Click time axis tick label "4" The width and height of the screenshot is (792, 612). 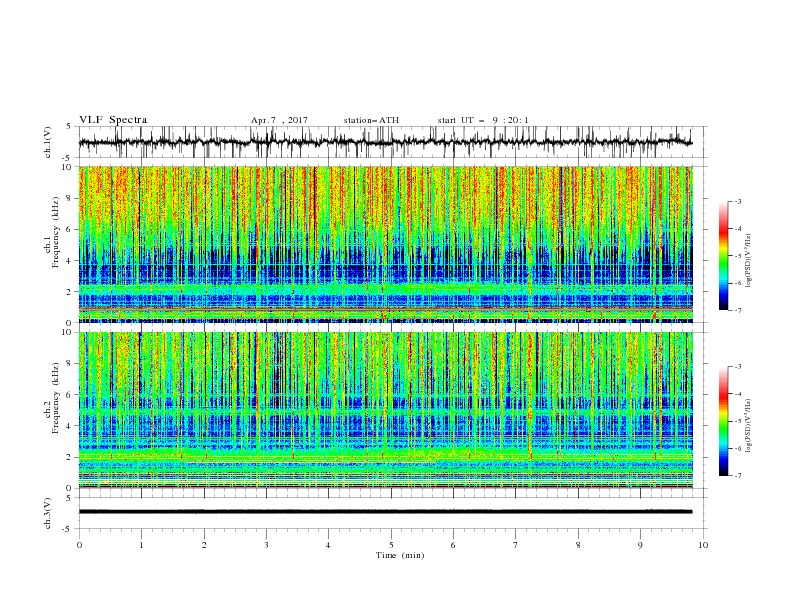coord(328,545)
